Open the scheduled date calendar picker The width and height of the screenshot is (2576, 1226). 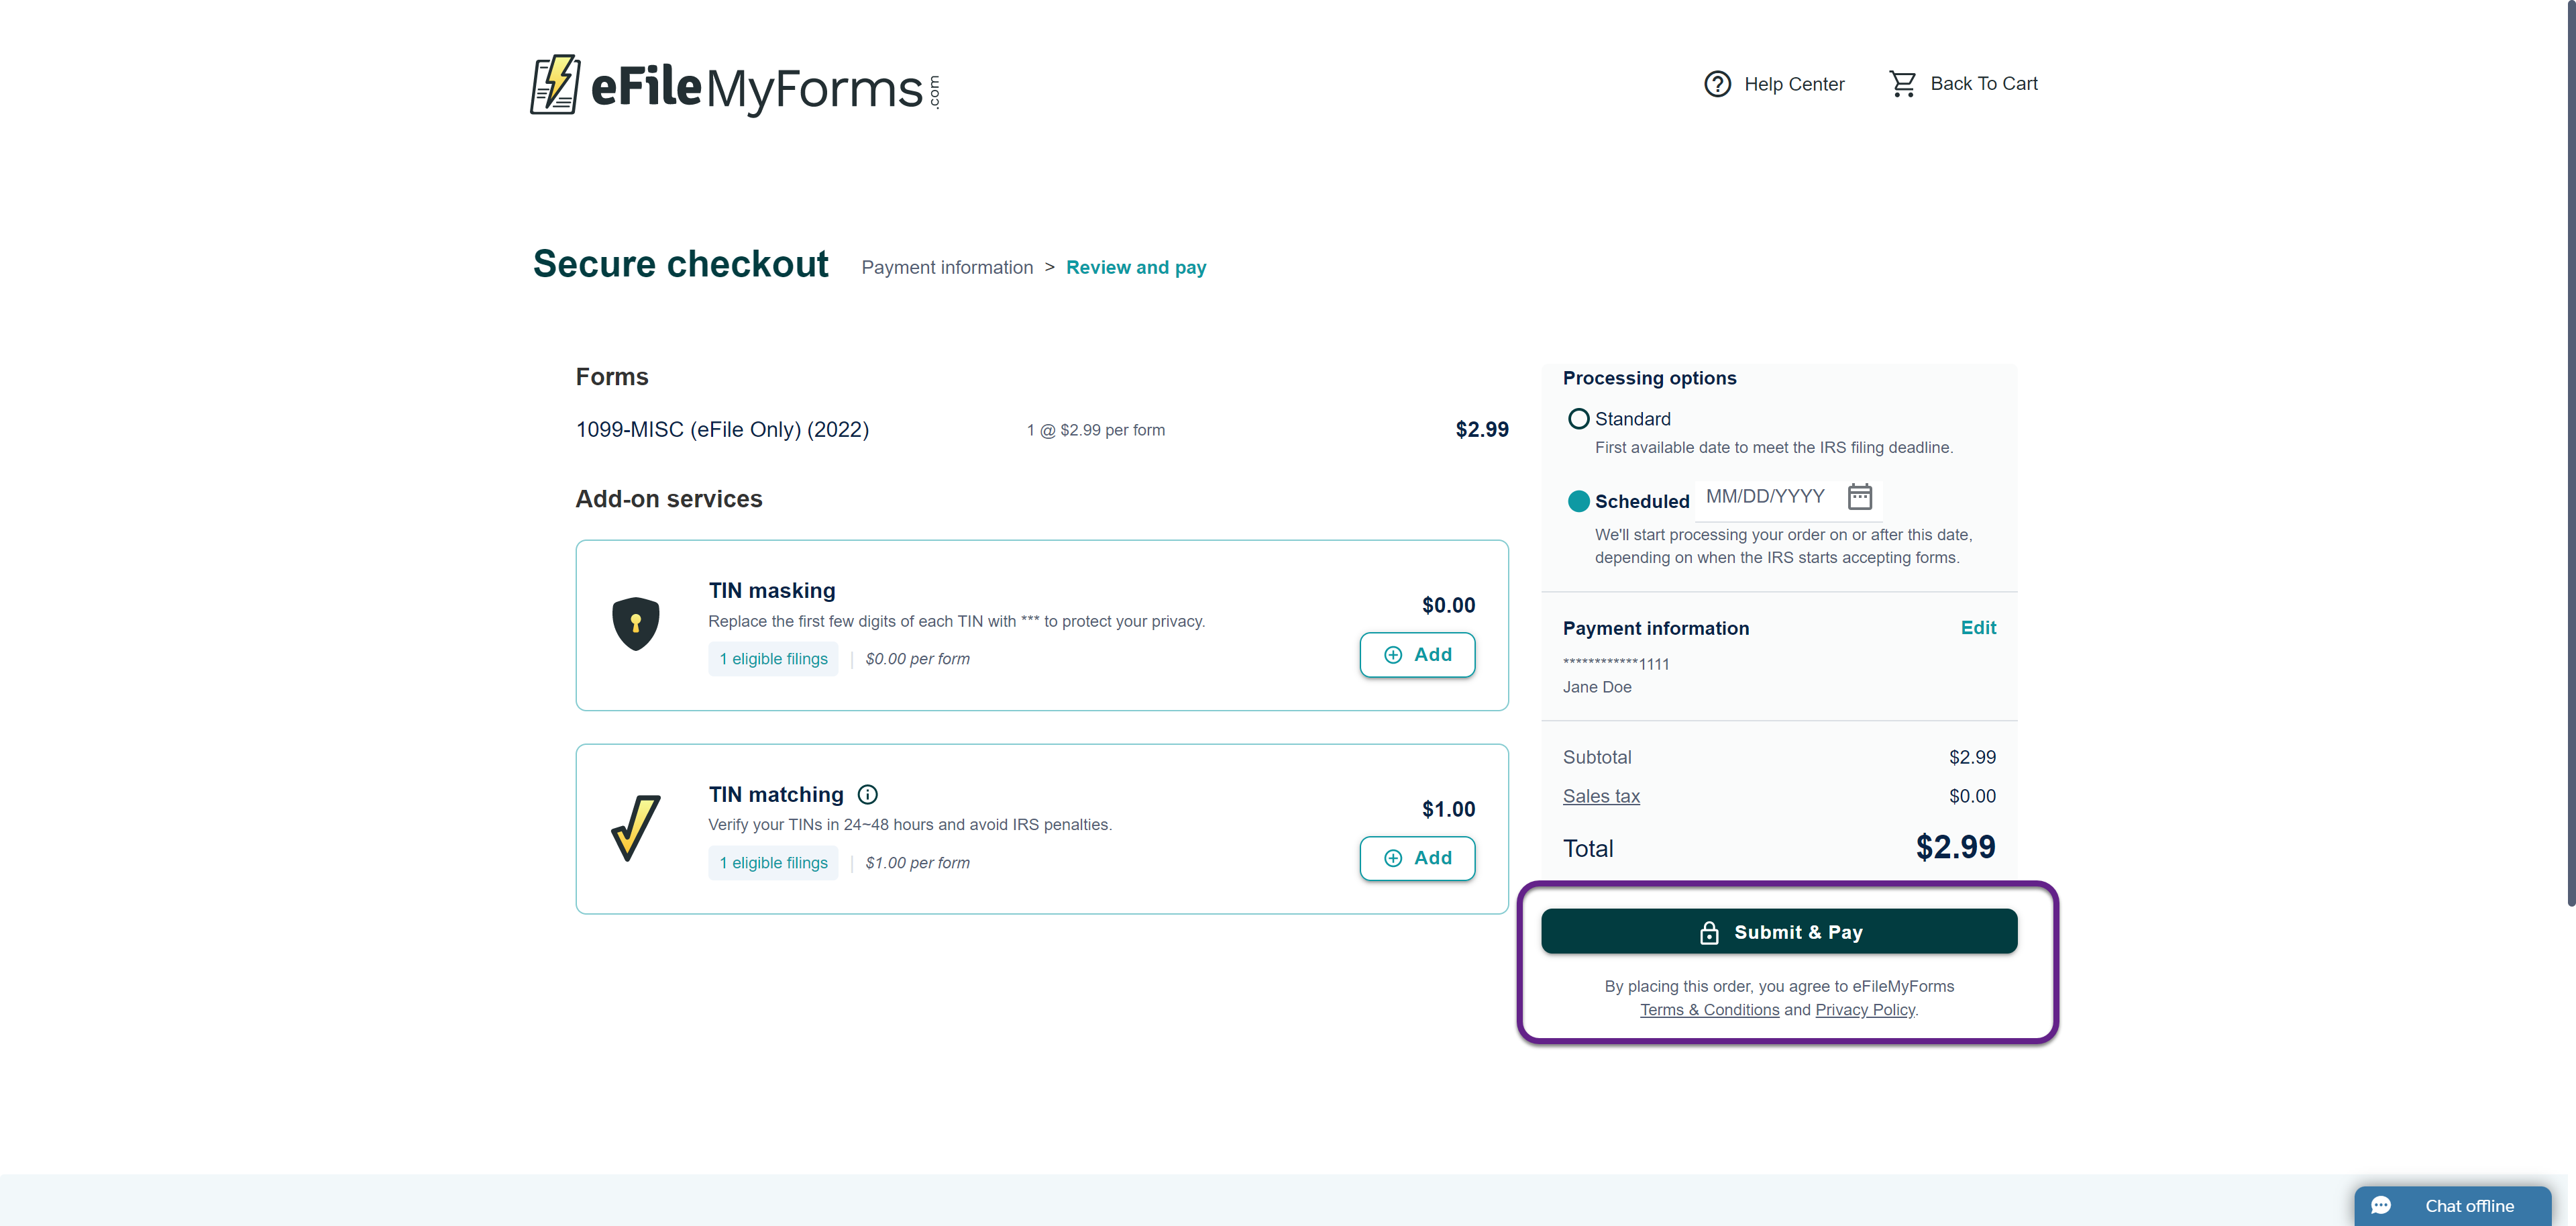1859,497
